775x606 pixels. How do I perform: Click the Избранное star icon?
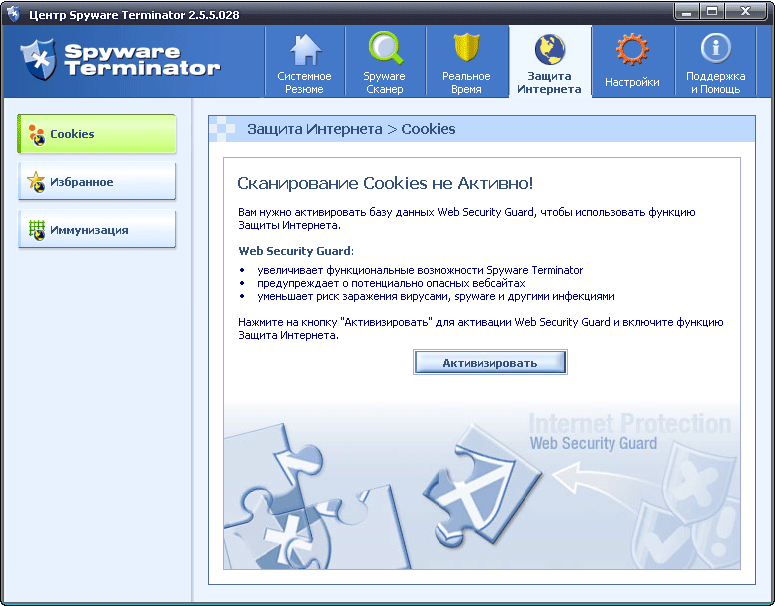36,182
